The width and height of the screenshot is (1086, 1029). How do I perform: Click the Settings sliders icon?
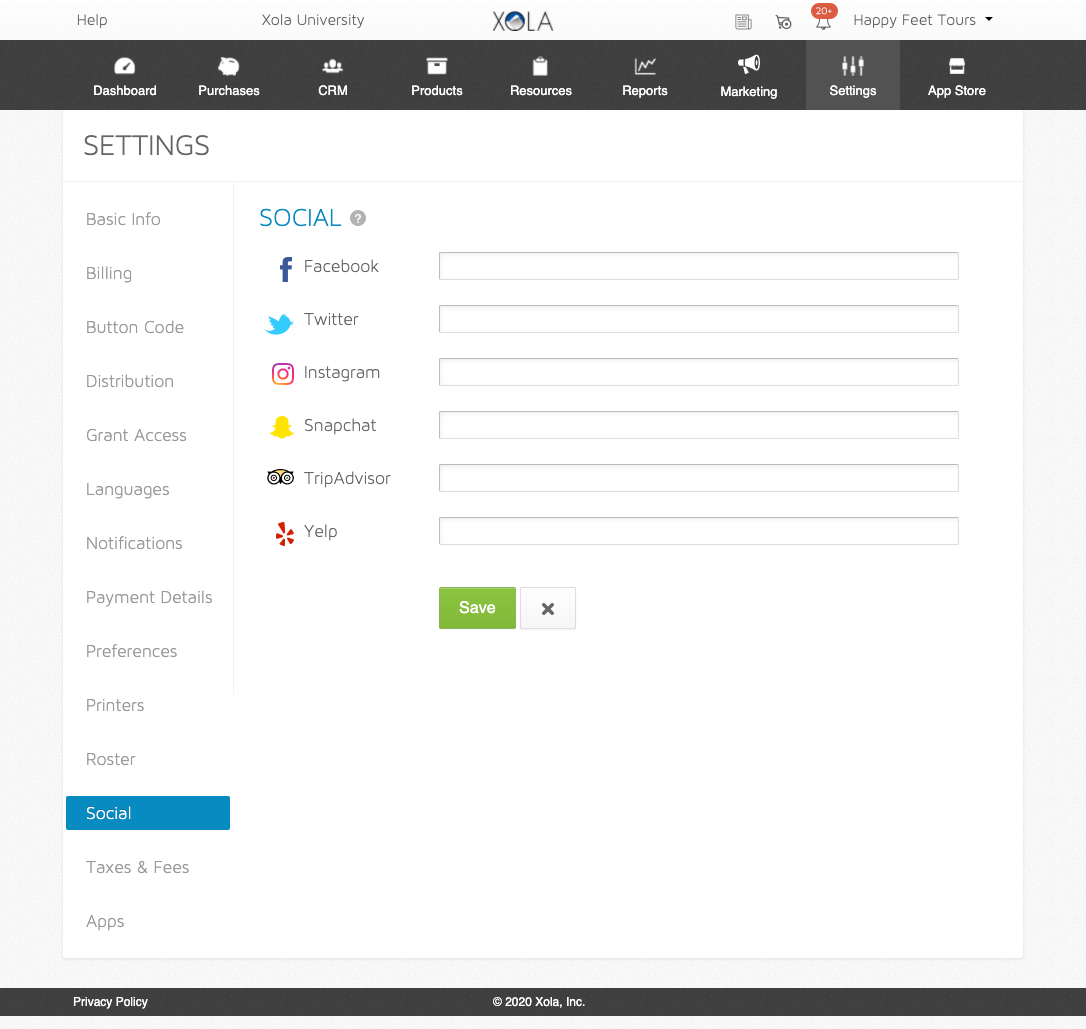[853, 66]
